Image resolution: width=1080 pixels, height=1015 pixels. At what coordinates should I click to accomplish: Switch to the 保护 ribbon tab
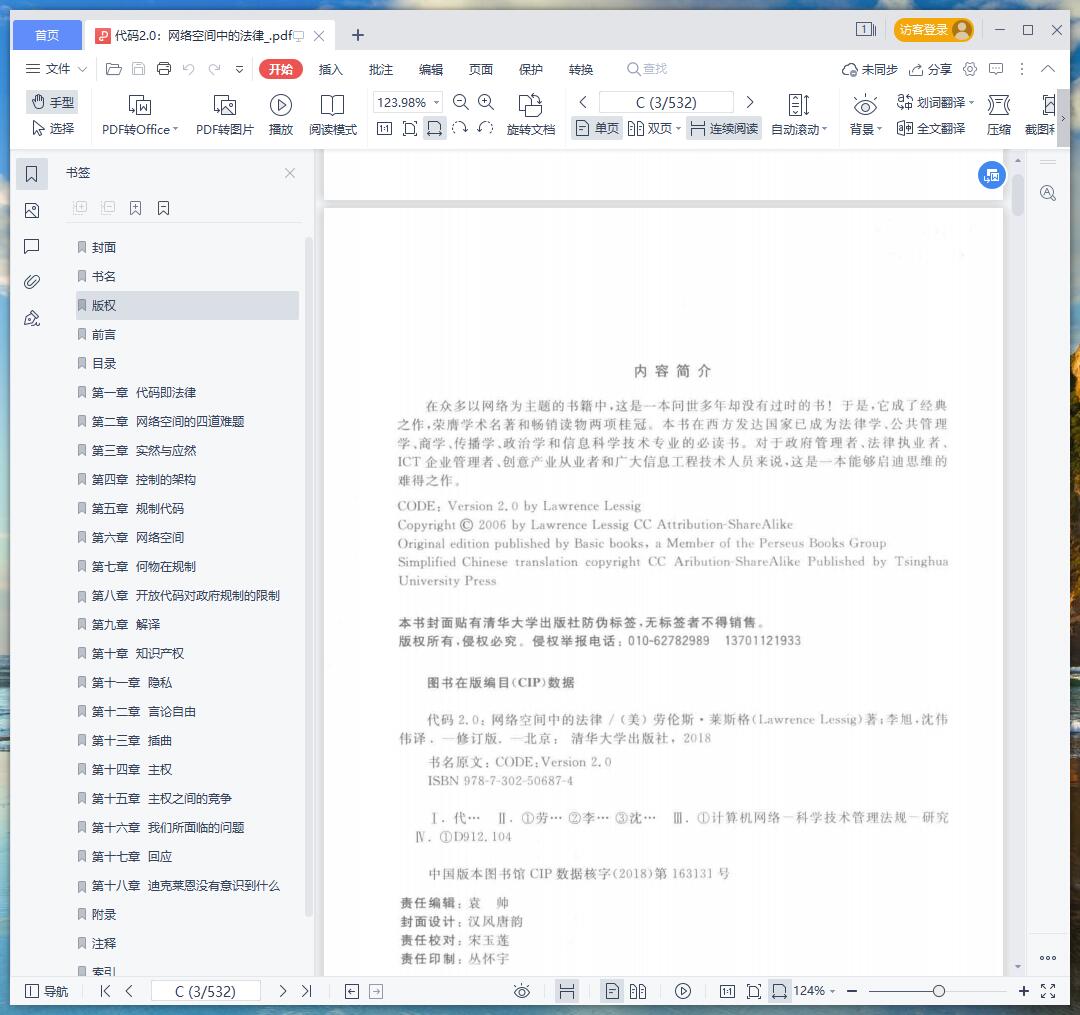(x=530, y=70)
